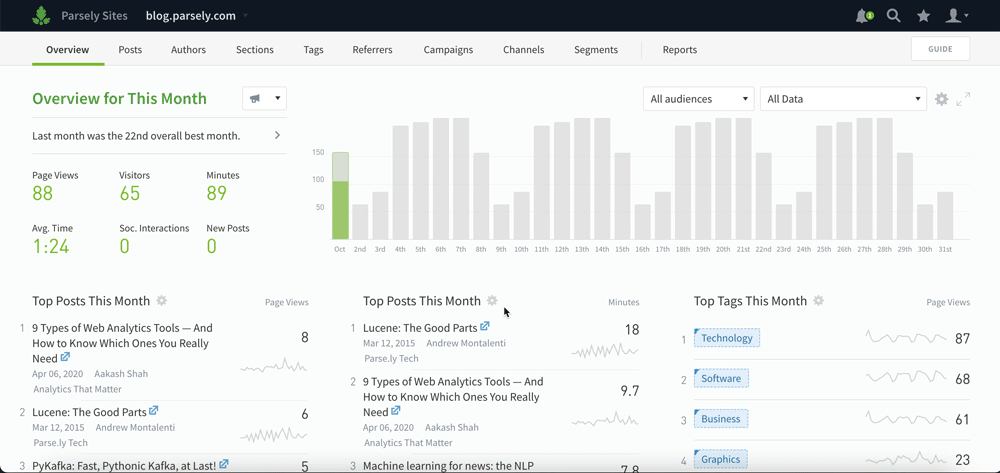Switch to the Tags tab
Screen dimensions: 1000x473
[x=313, y=50]
